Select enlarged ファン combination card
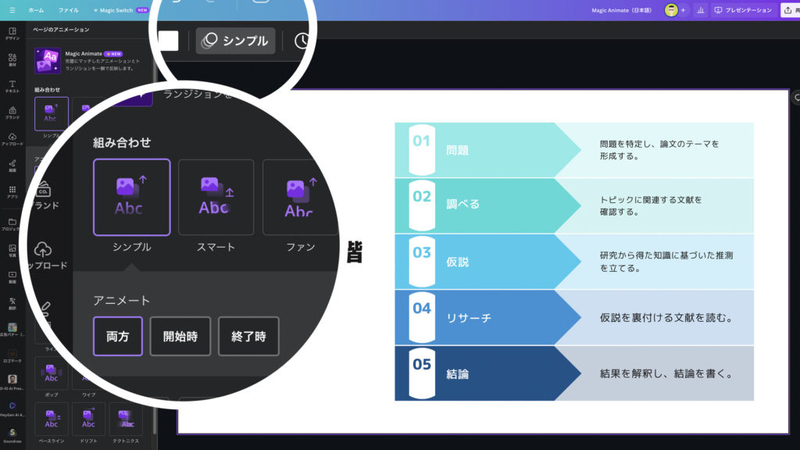The image size is (800, 450). pyautogui.click(x=300, y=197)
